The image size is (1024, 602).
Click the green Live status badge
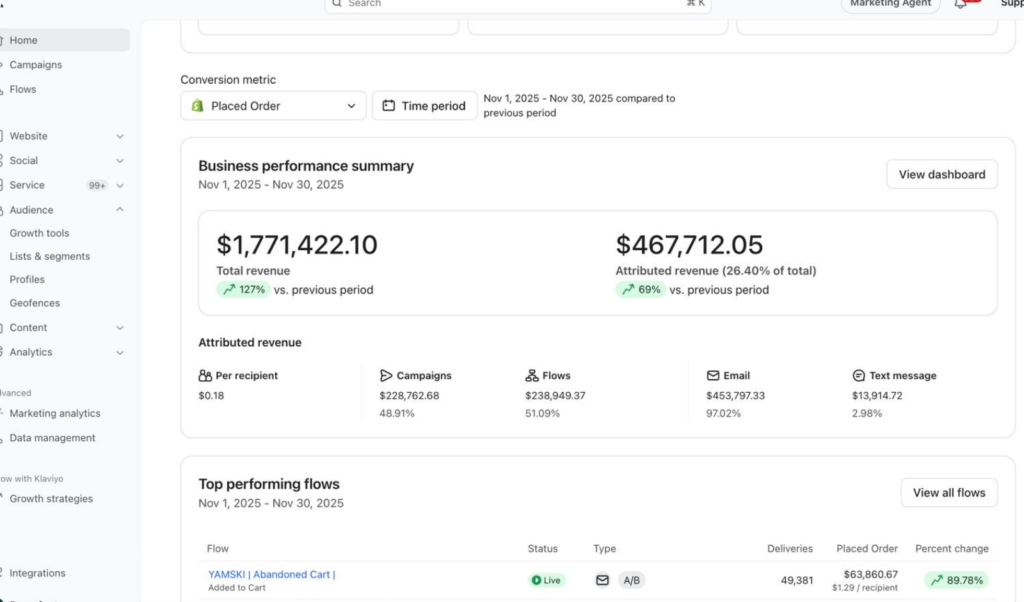(x=546, y=580)
